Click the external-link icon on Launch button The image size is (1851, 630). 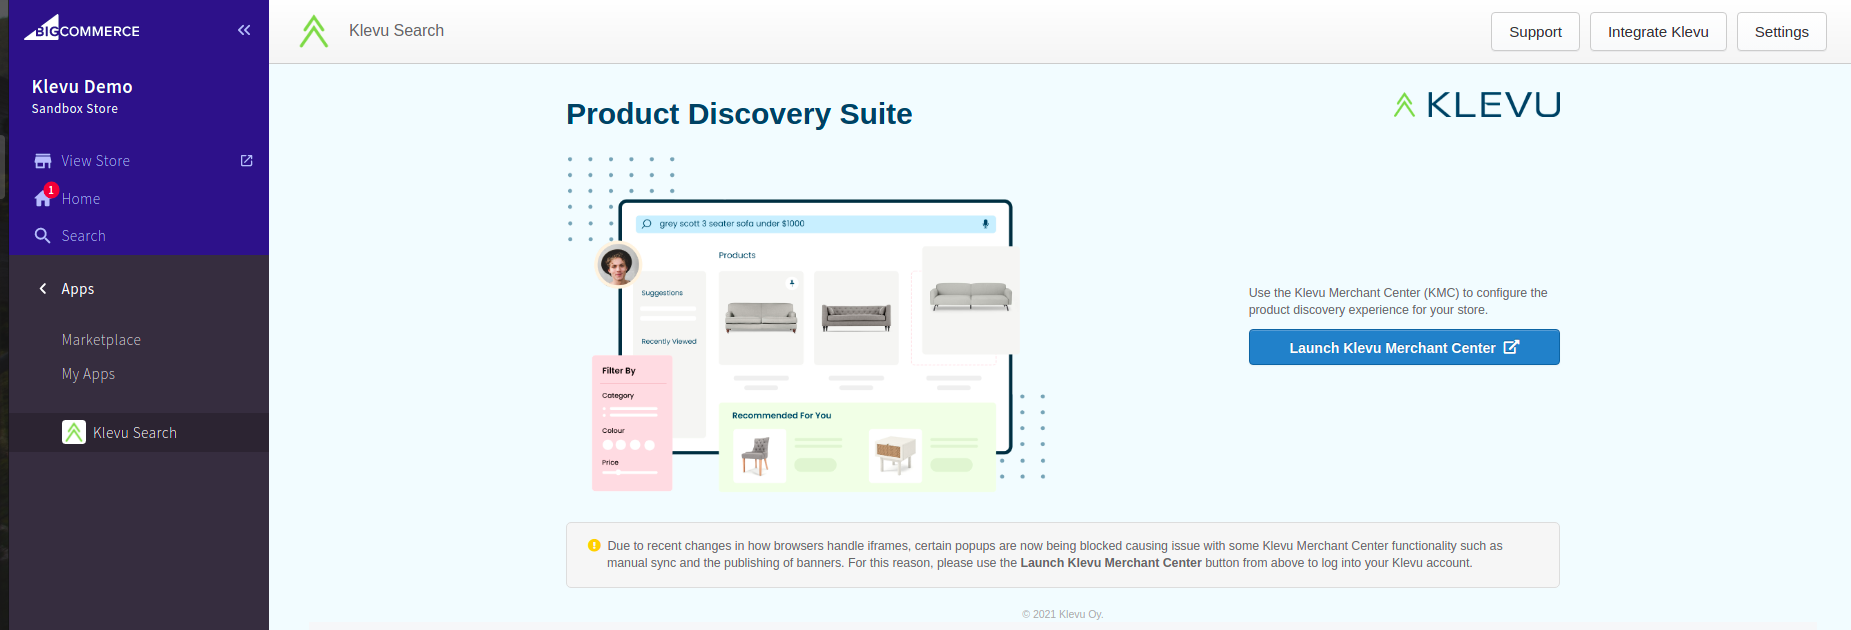1511,347
